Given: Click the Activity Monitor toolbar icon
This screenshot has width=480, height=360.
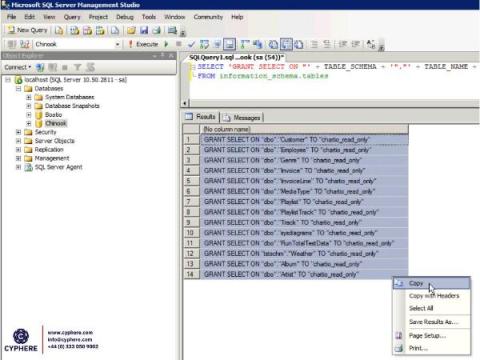Looking at the screenshot, I should [172, 31].
